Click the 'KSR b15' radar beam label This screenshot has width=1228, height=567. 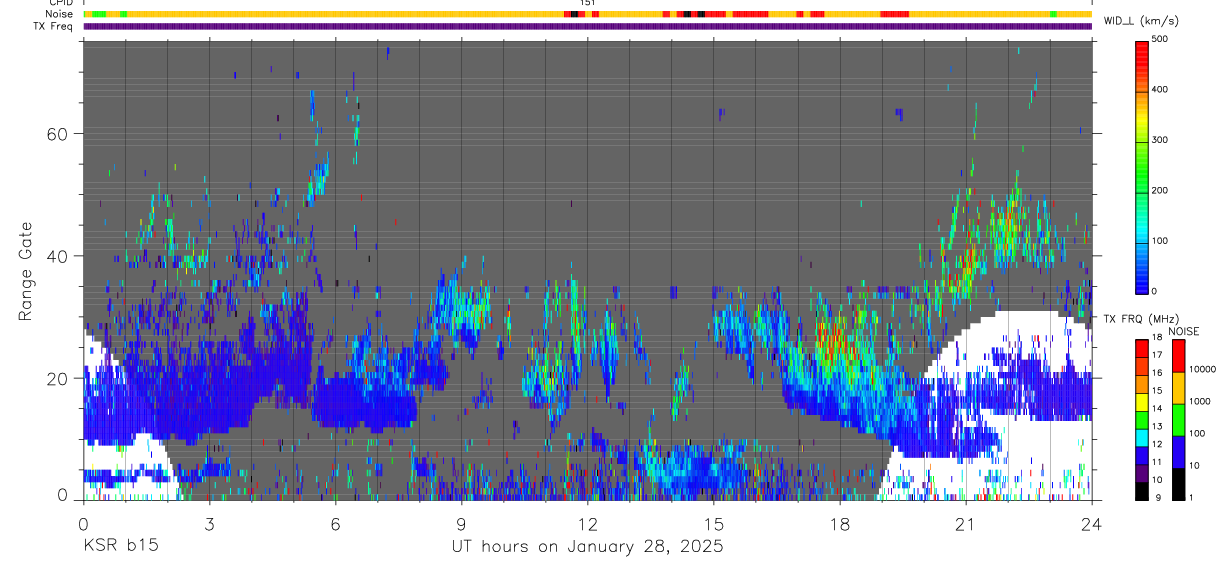point(120,547)
